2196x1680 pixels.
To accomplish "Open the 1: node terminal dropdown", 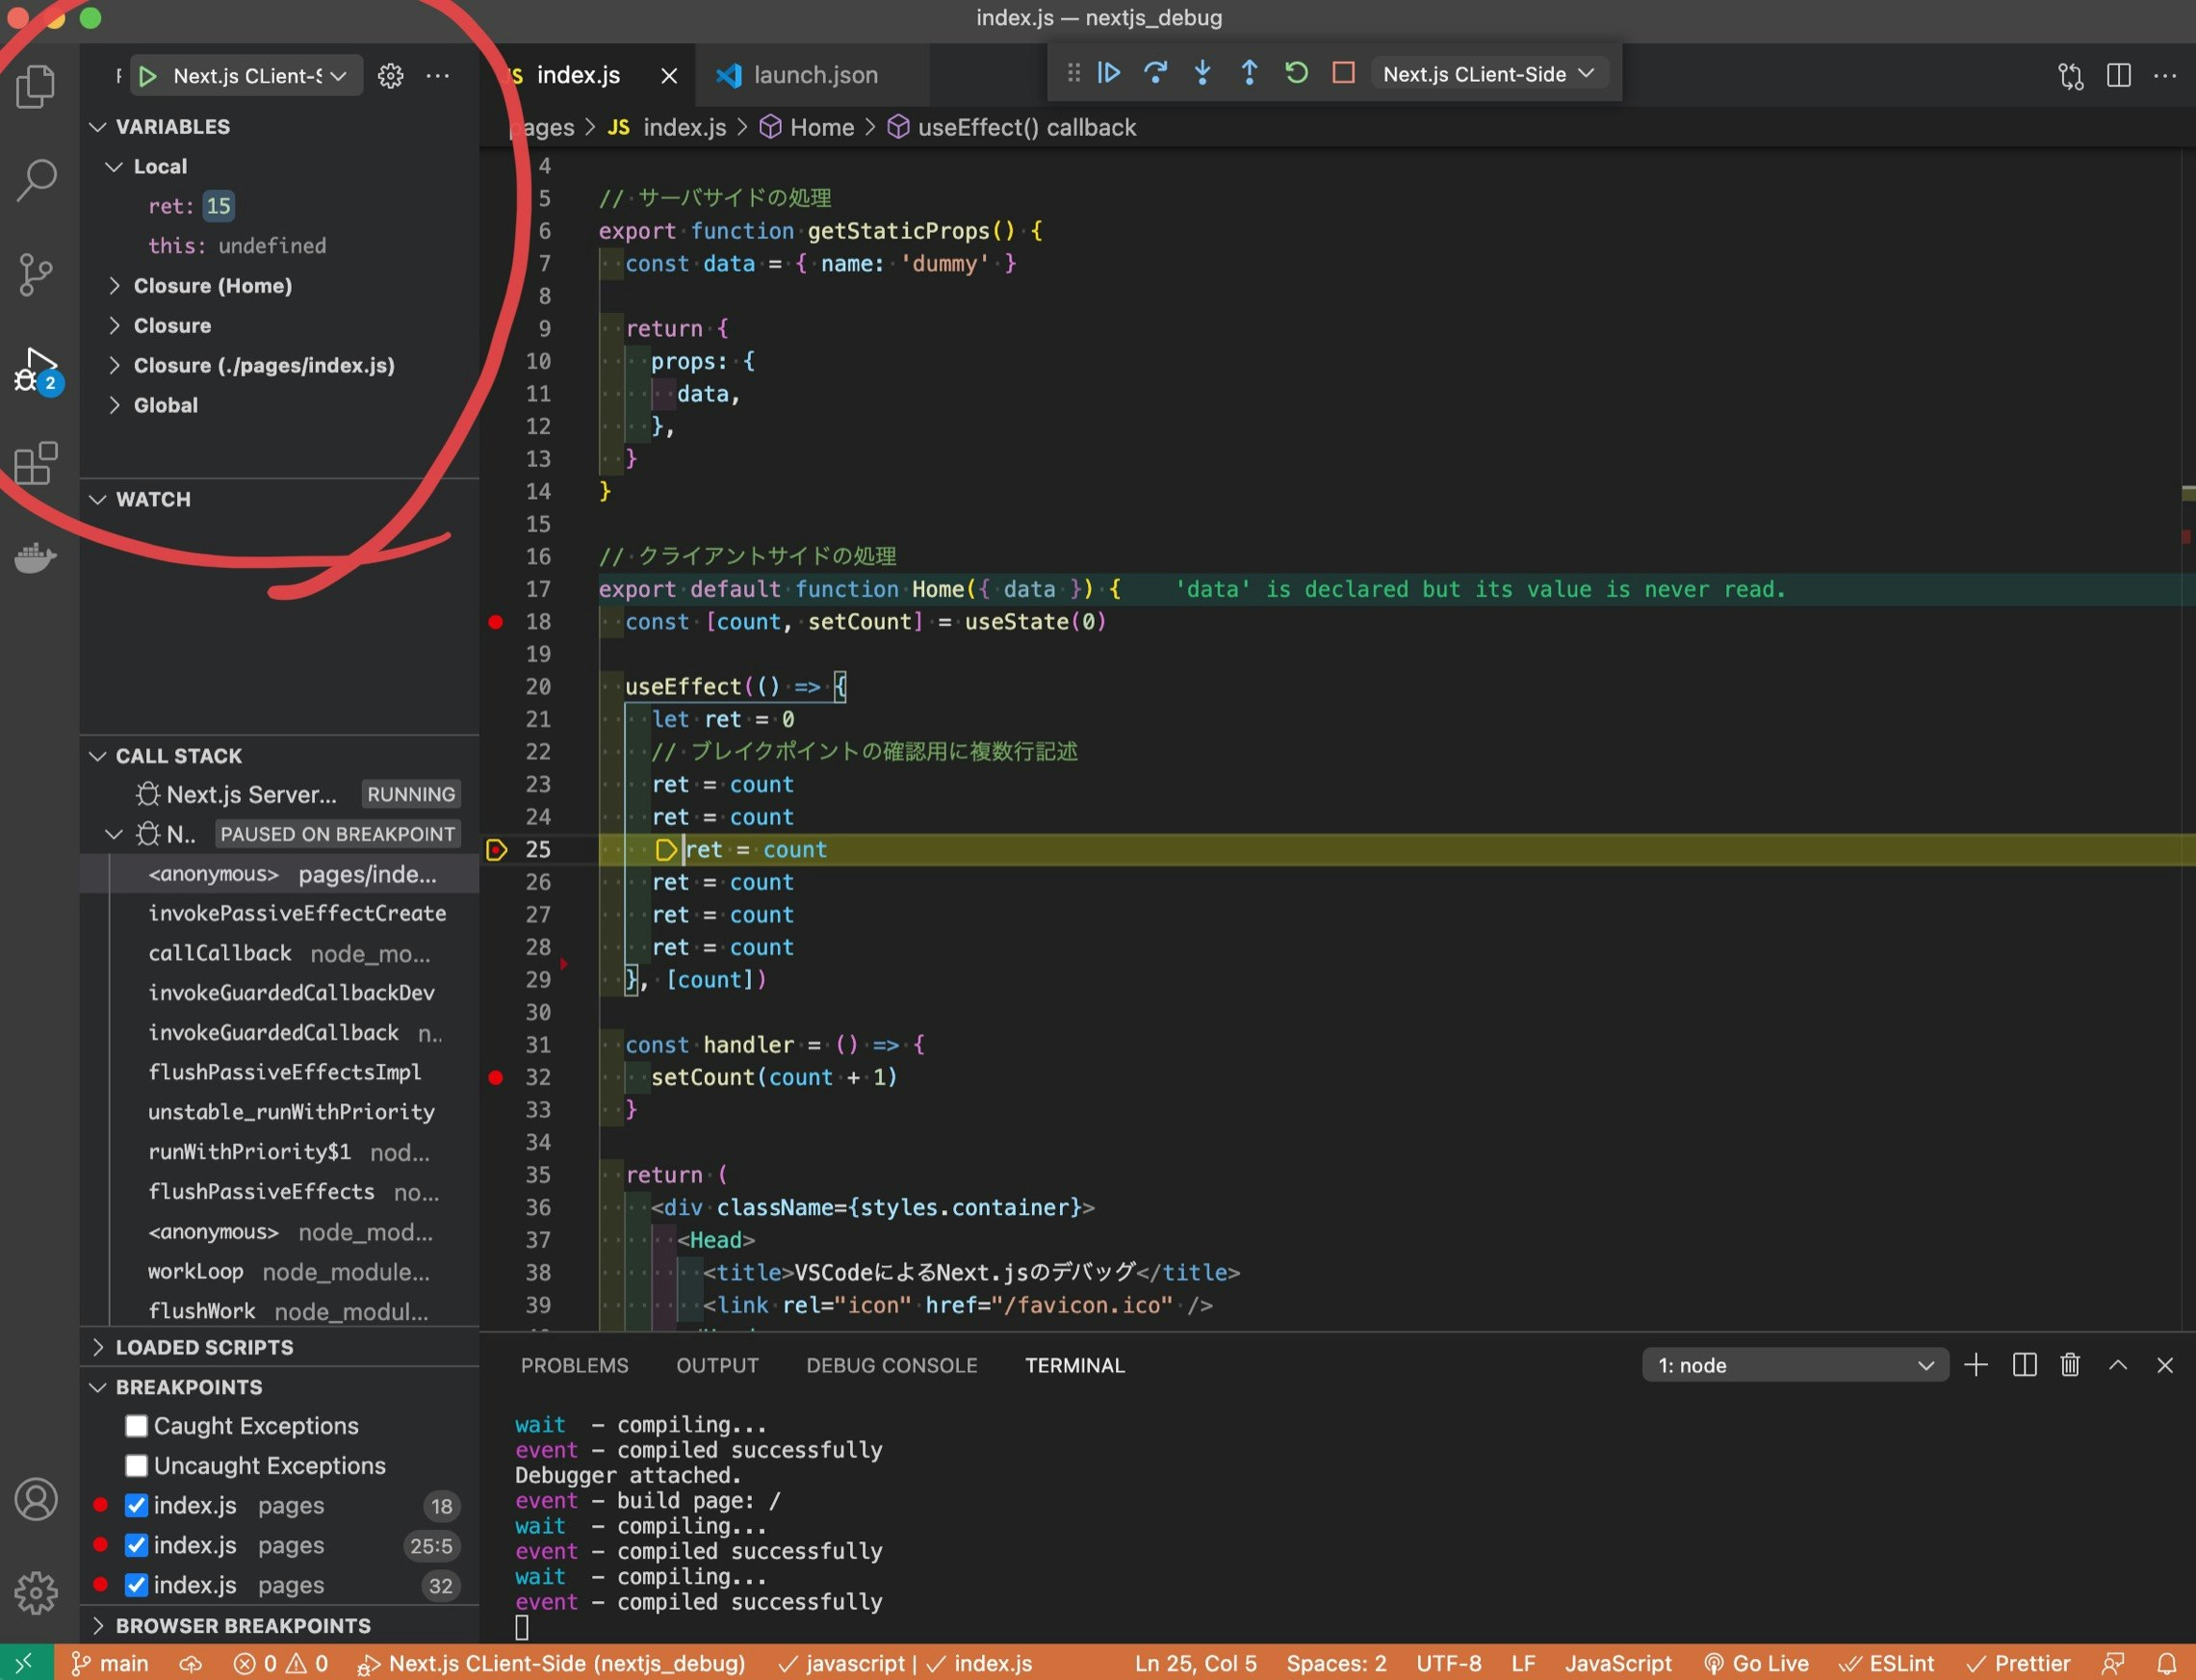I will coord(1794,1365).
